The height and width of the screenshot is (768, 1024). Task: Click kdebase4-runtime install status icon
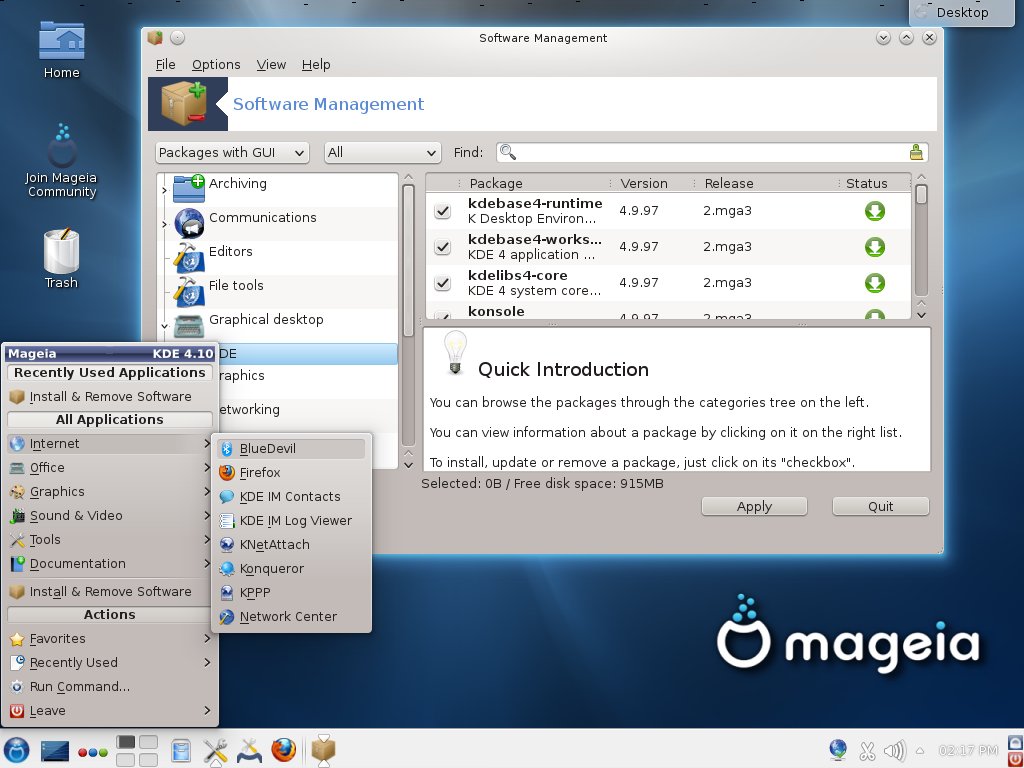point(874,211)
